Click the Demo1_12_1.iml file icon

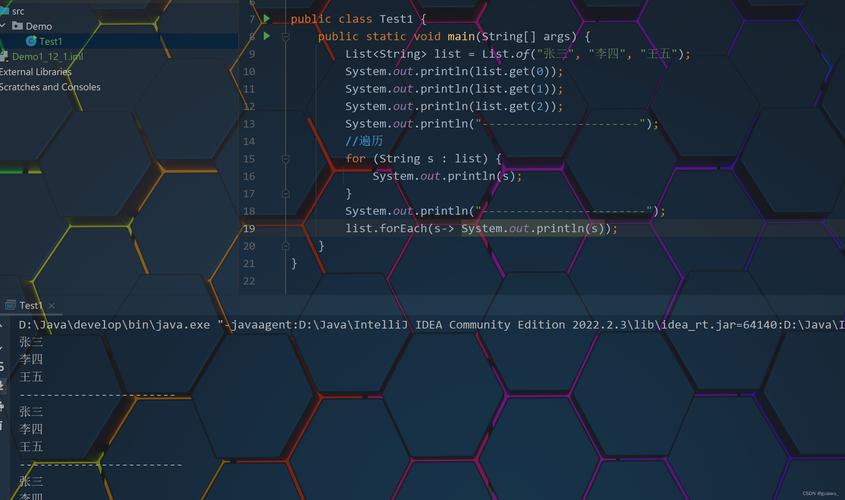[x=5, y=57]
